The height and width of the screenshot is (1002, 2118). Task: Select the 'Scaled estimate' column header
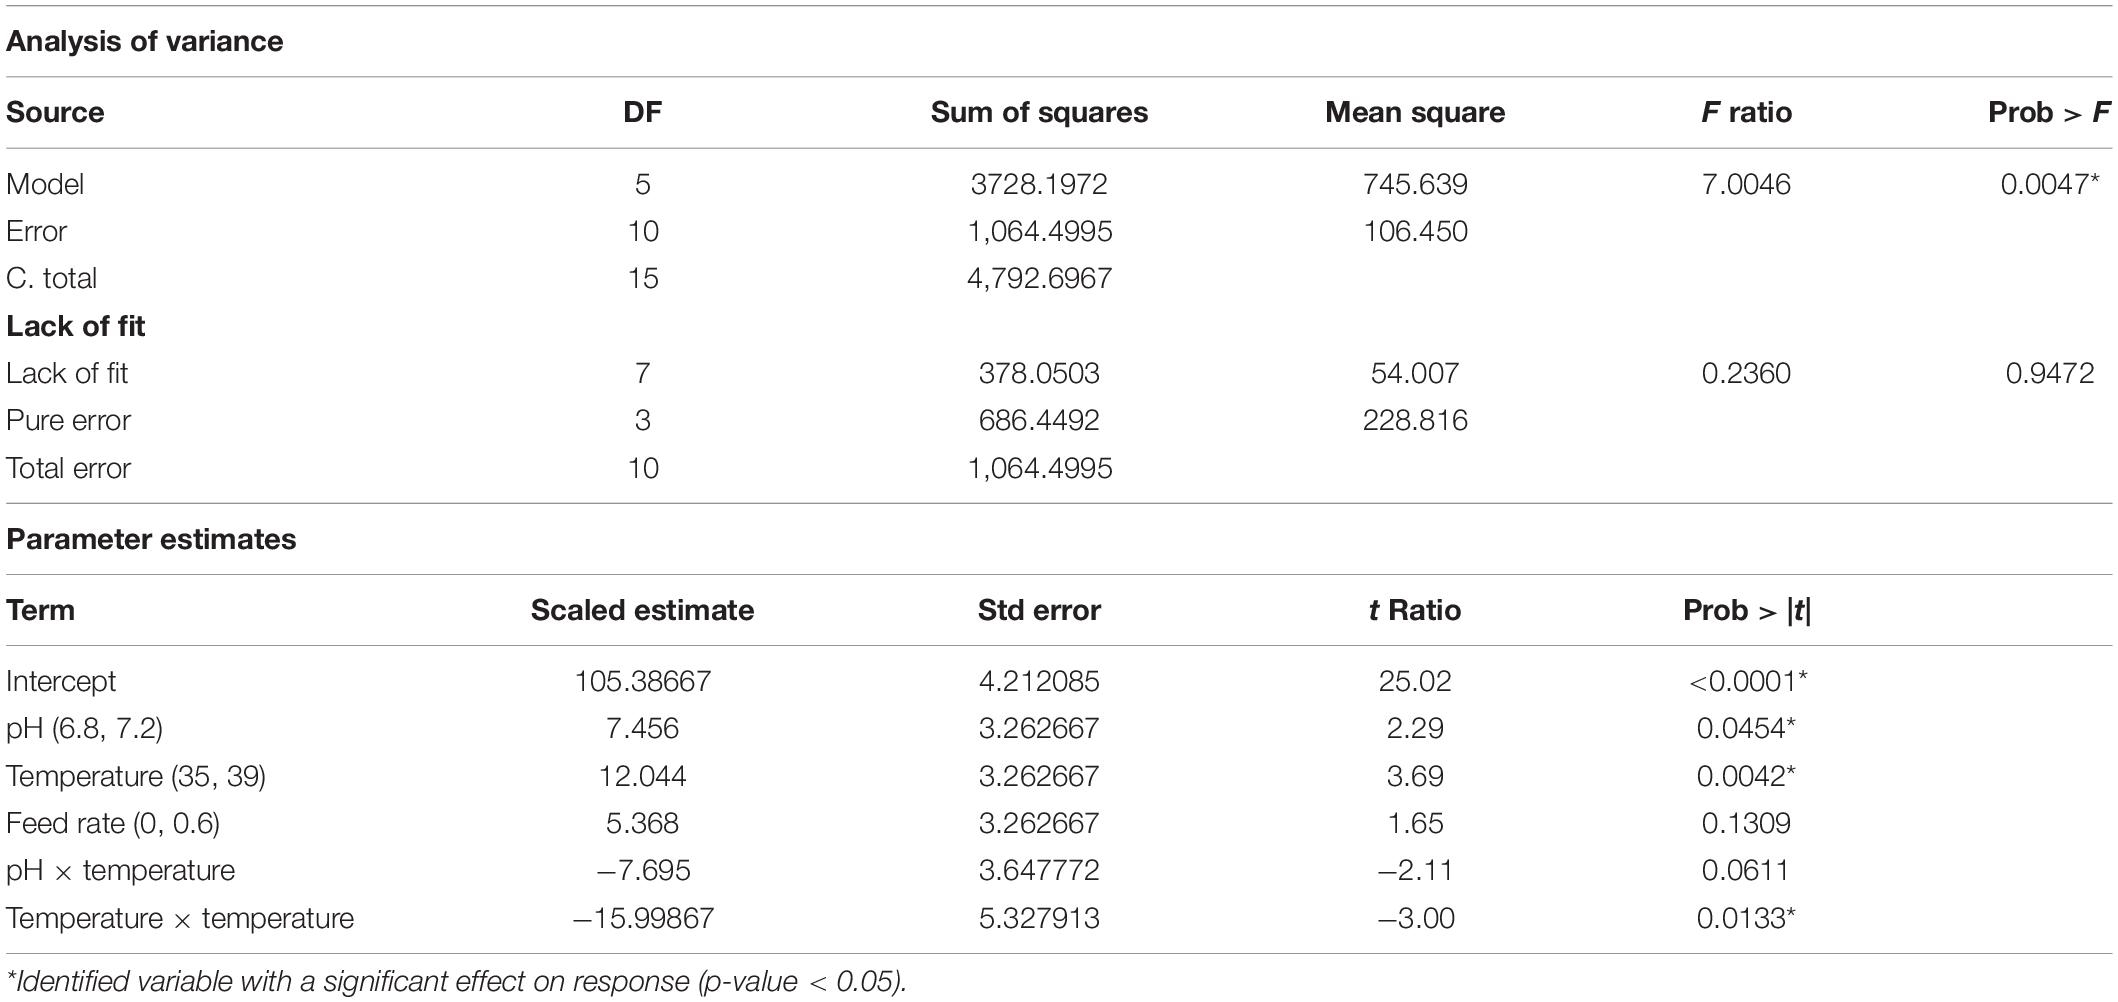642,610
